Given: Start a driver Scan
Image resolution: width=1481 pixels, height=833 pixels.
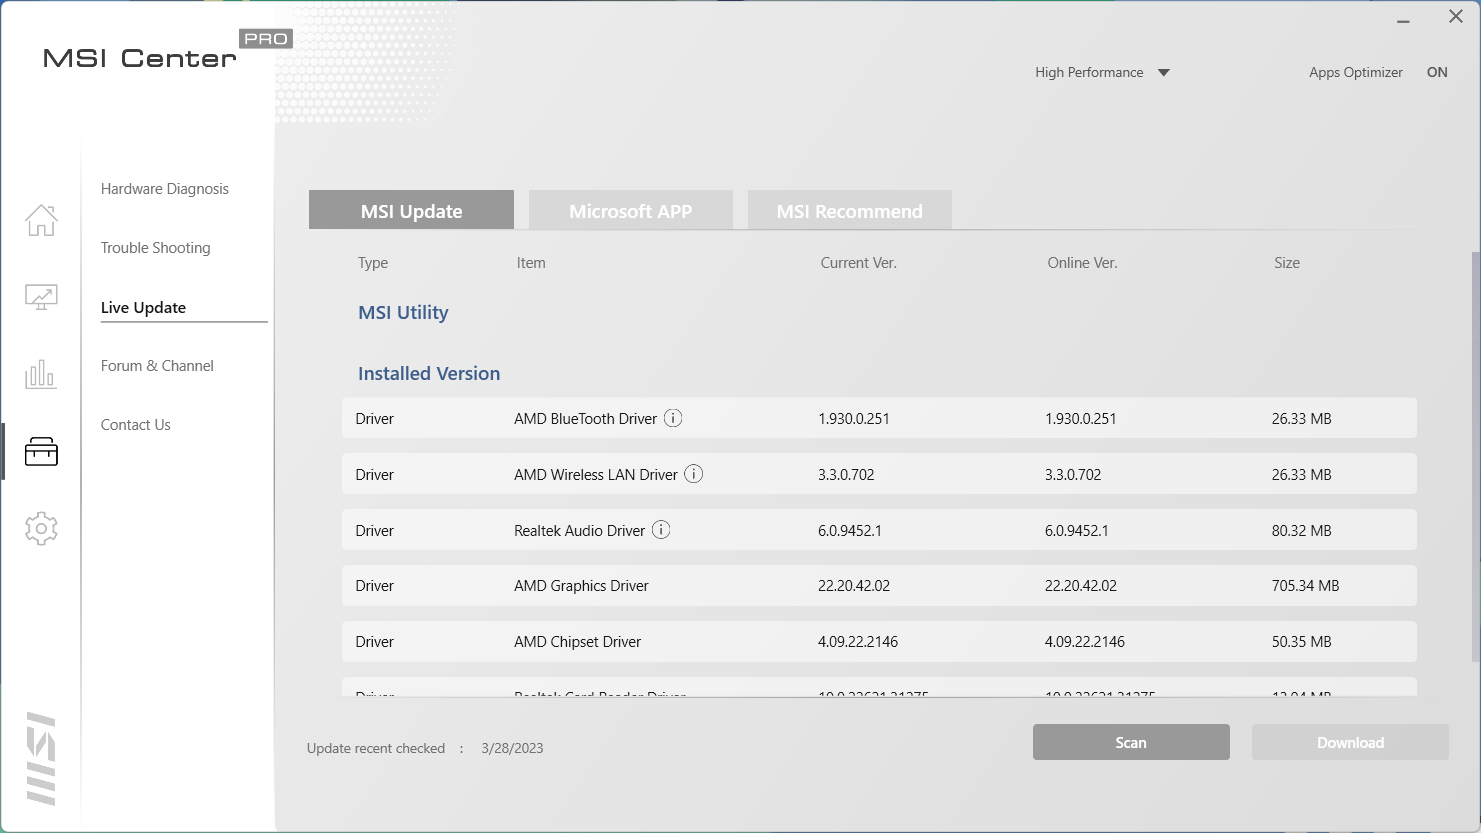Looking at the screenshot, I should coord(1131,742).
